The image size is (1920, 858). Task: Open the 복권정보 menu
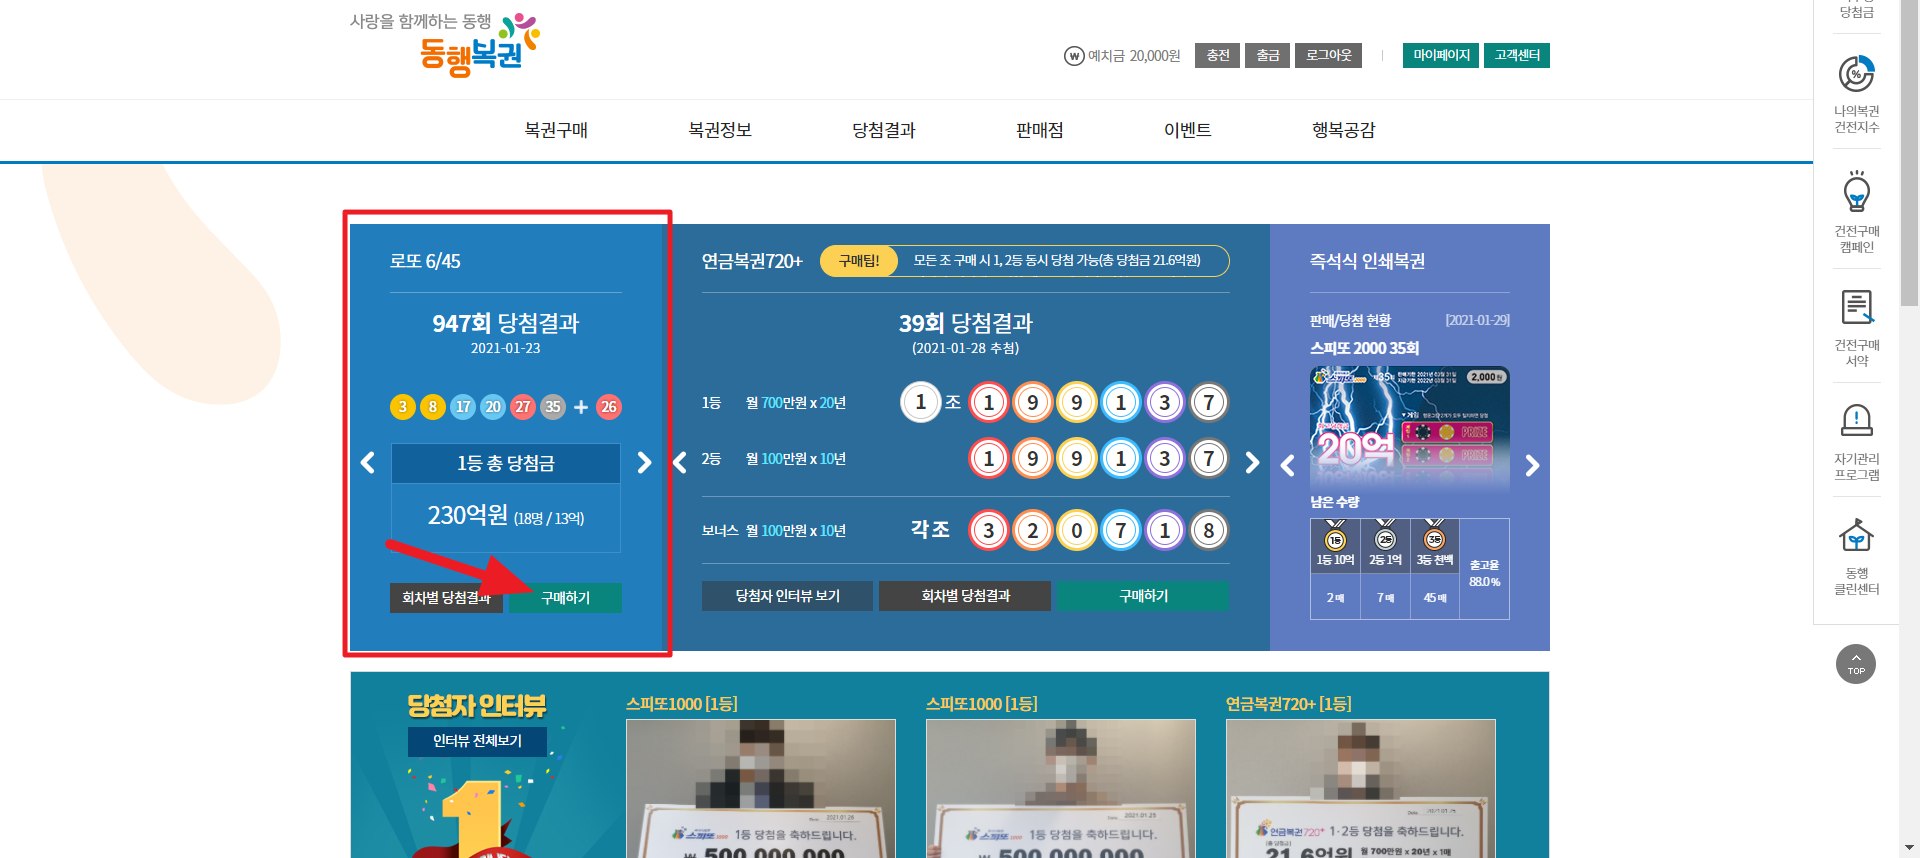720,130
